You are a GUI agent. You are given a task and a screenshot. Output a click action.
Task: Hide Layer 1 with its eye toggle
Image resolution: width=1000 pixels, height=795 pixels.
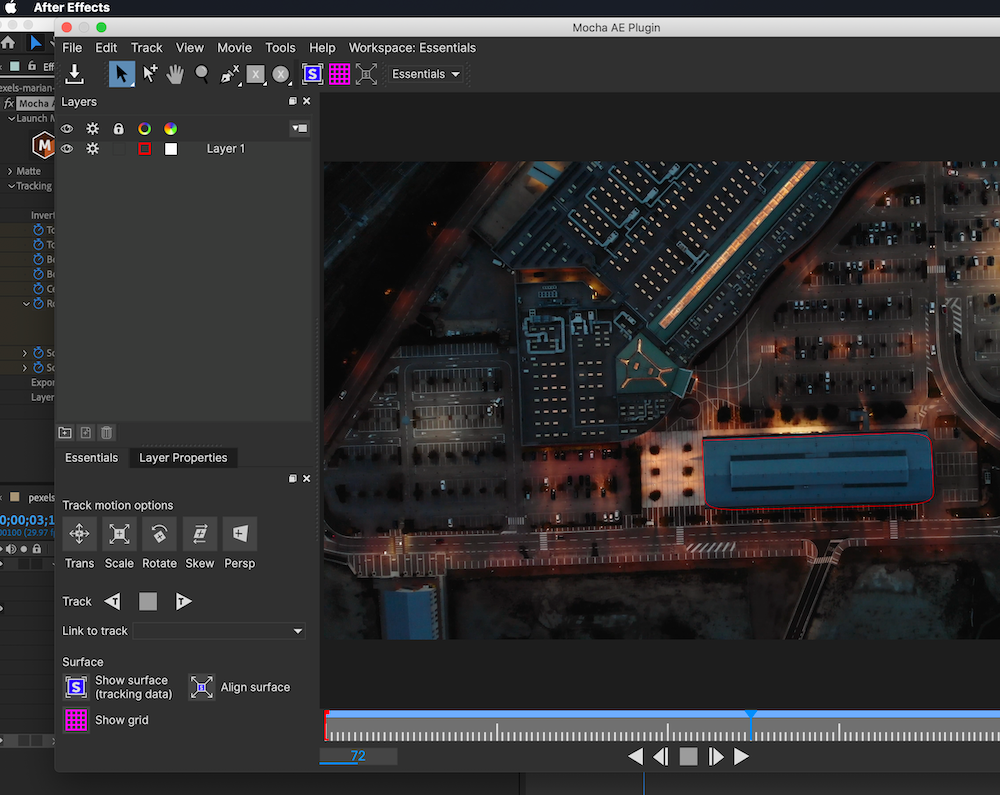(66, 148)
